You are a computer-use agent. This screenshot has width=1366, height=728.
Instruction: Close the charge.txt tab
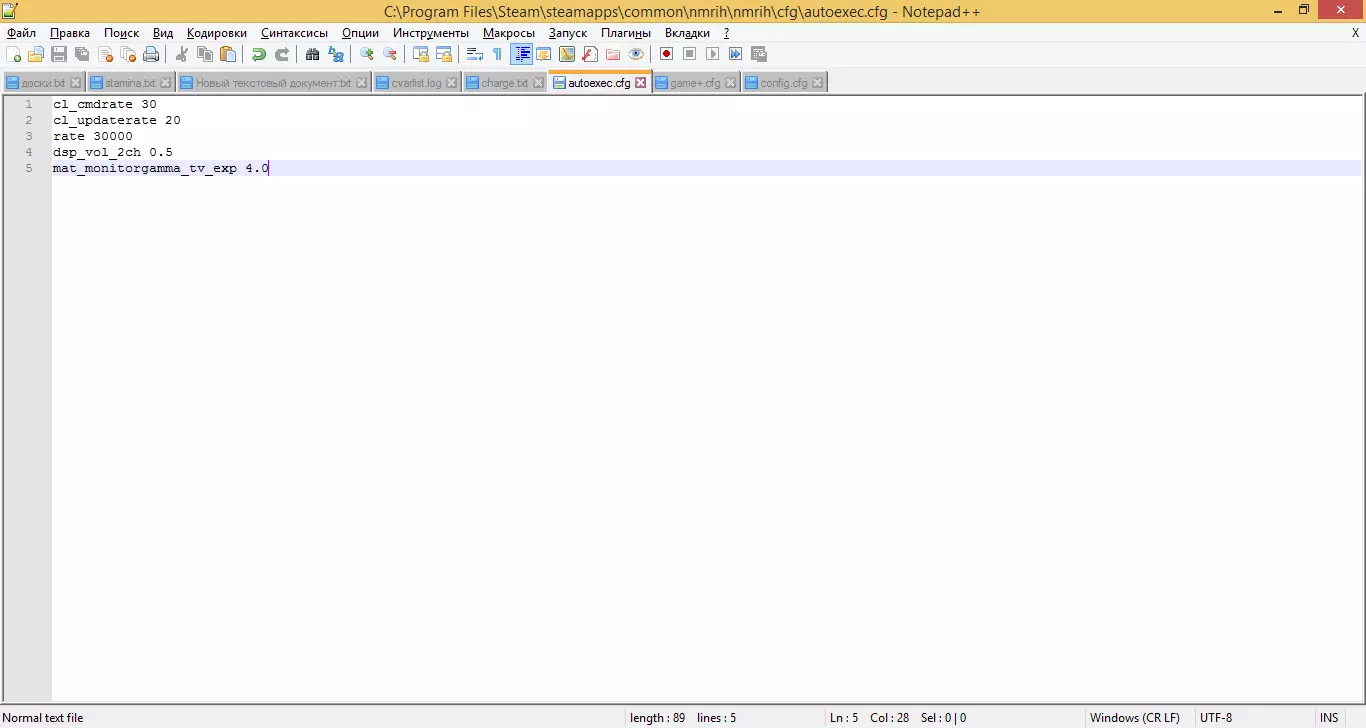pos(537,83)
